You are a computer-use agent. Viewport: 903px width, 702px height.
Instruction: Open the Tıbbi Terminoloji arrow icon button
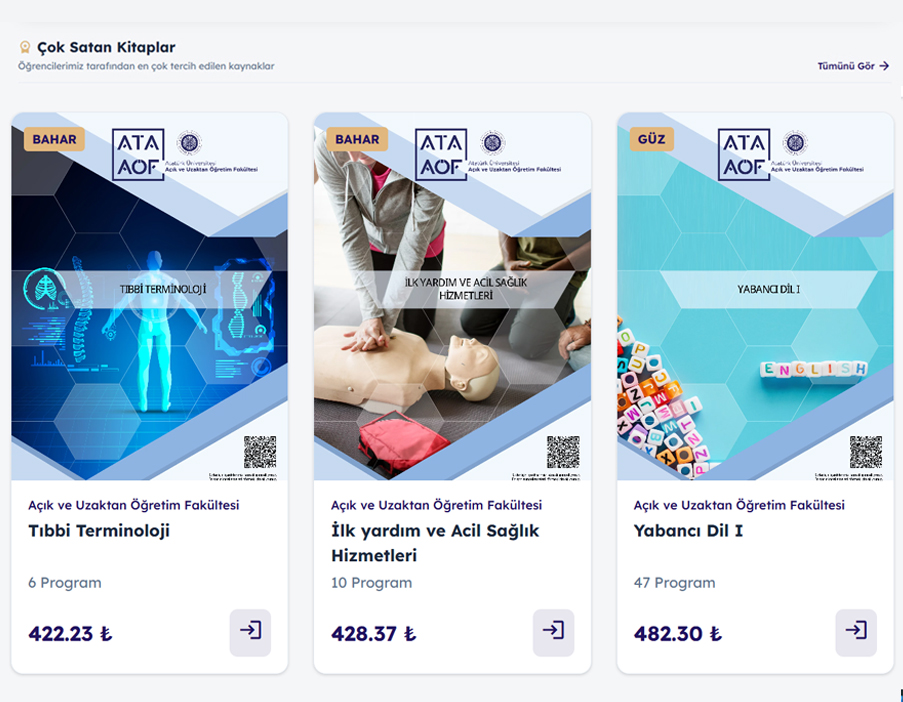click(x=250, y=632)
